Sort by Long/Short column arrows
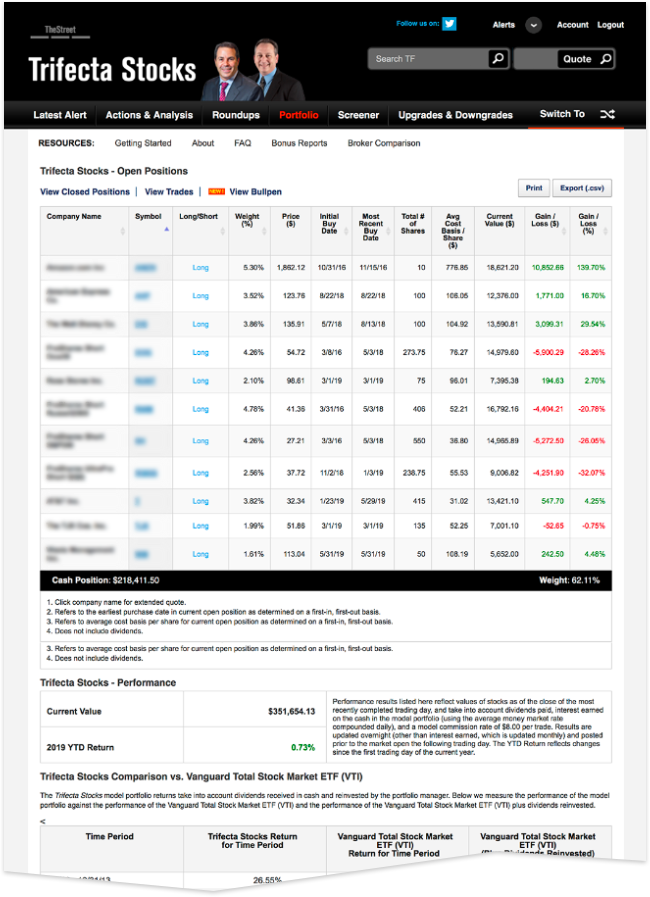Viewport: 650px width, 897px height. click(223, 231)
